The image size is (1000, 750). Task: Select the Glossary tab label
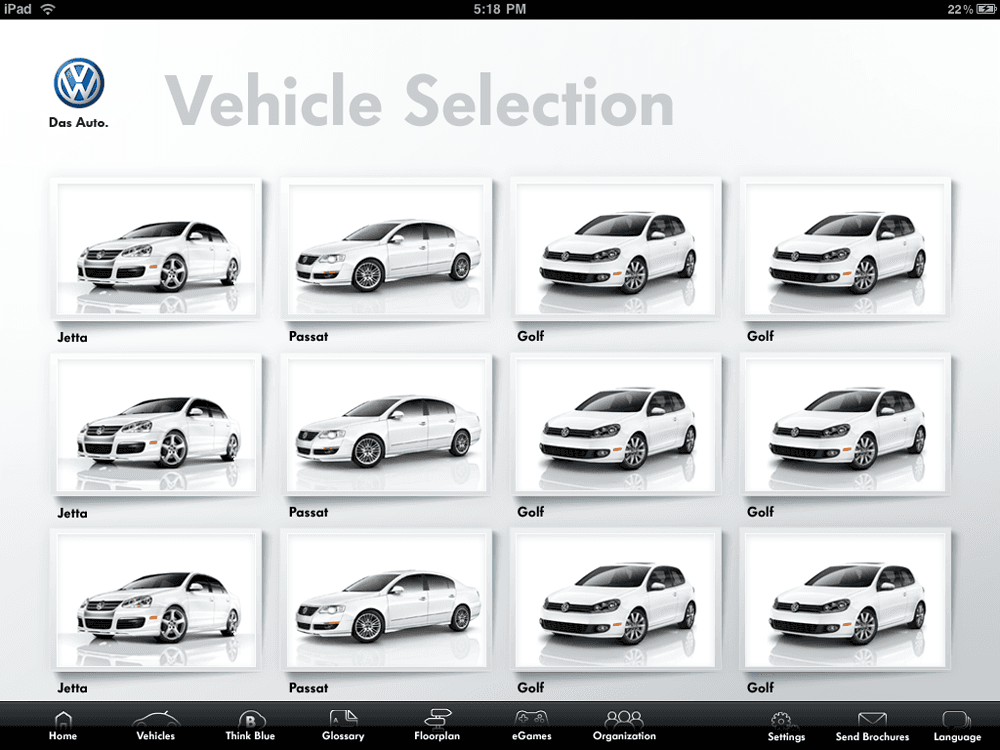pyautogui.click(x=343, y=737)
